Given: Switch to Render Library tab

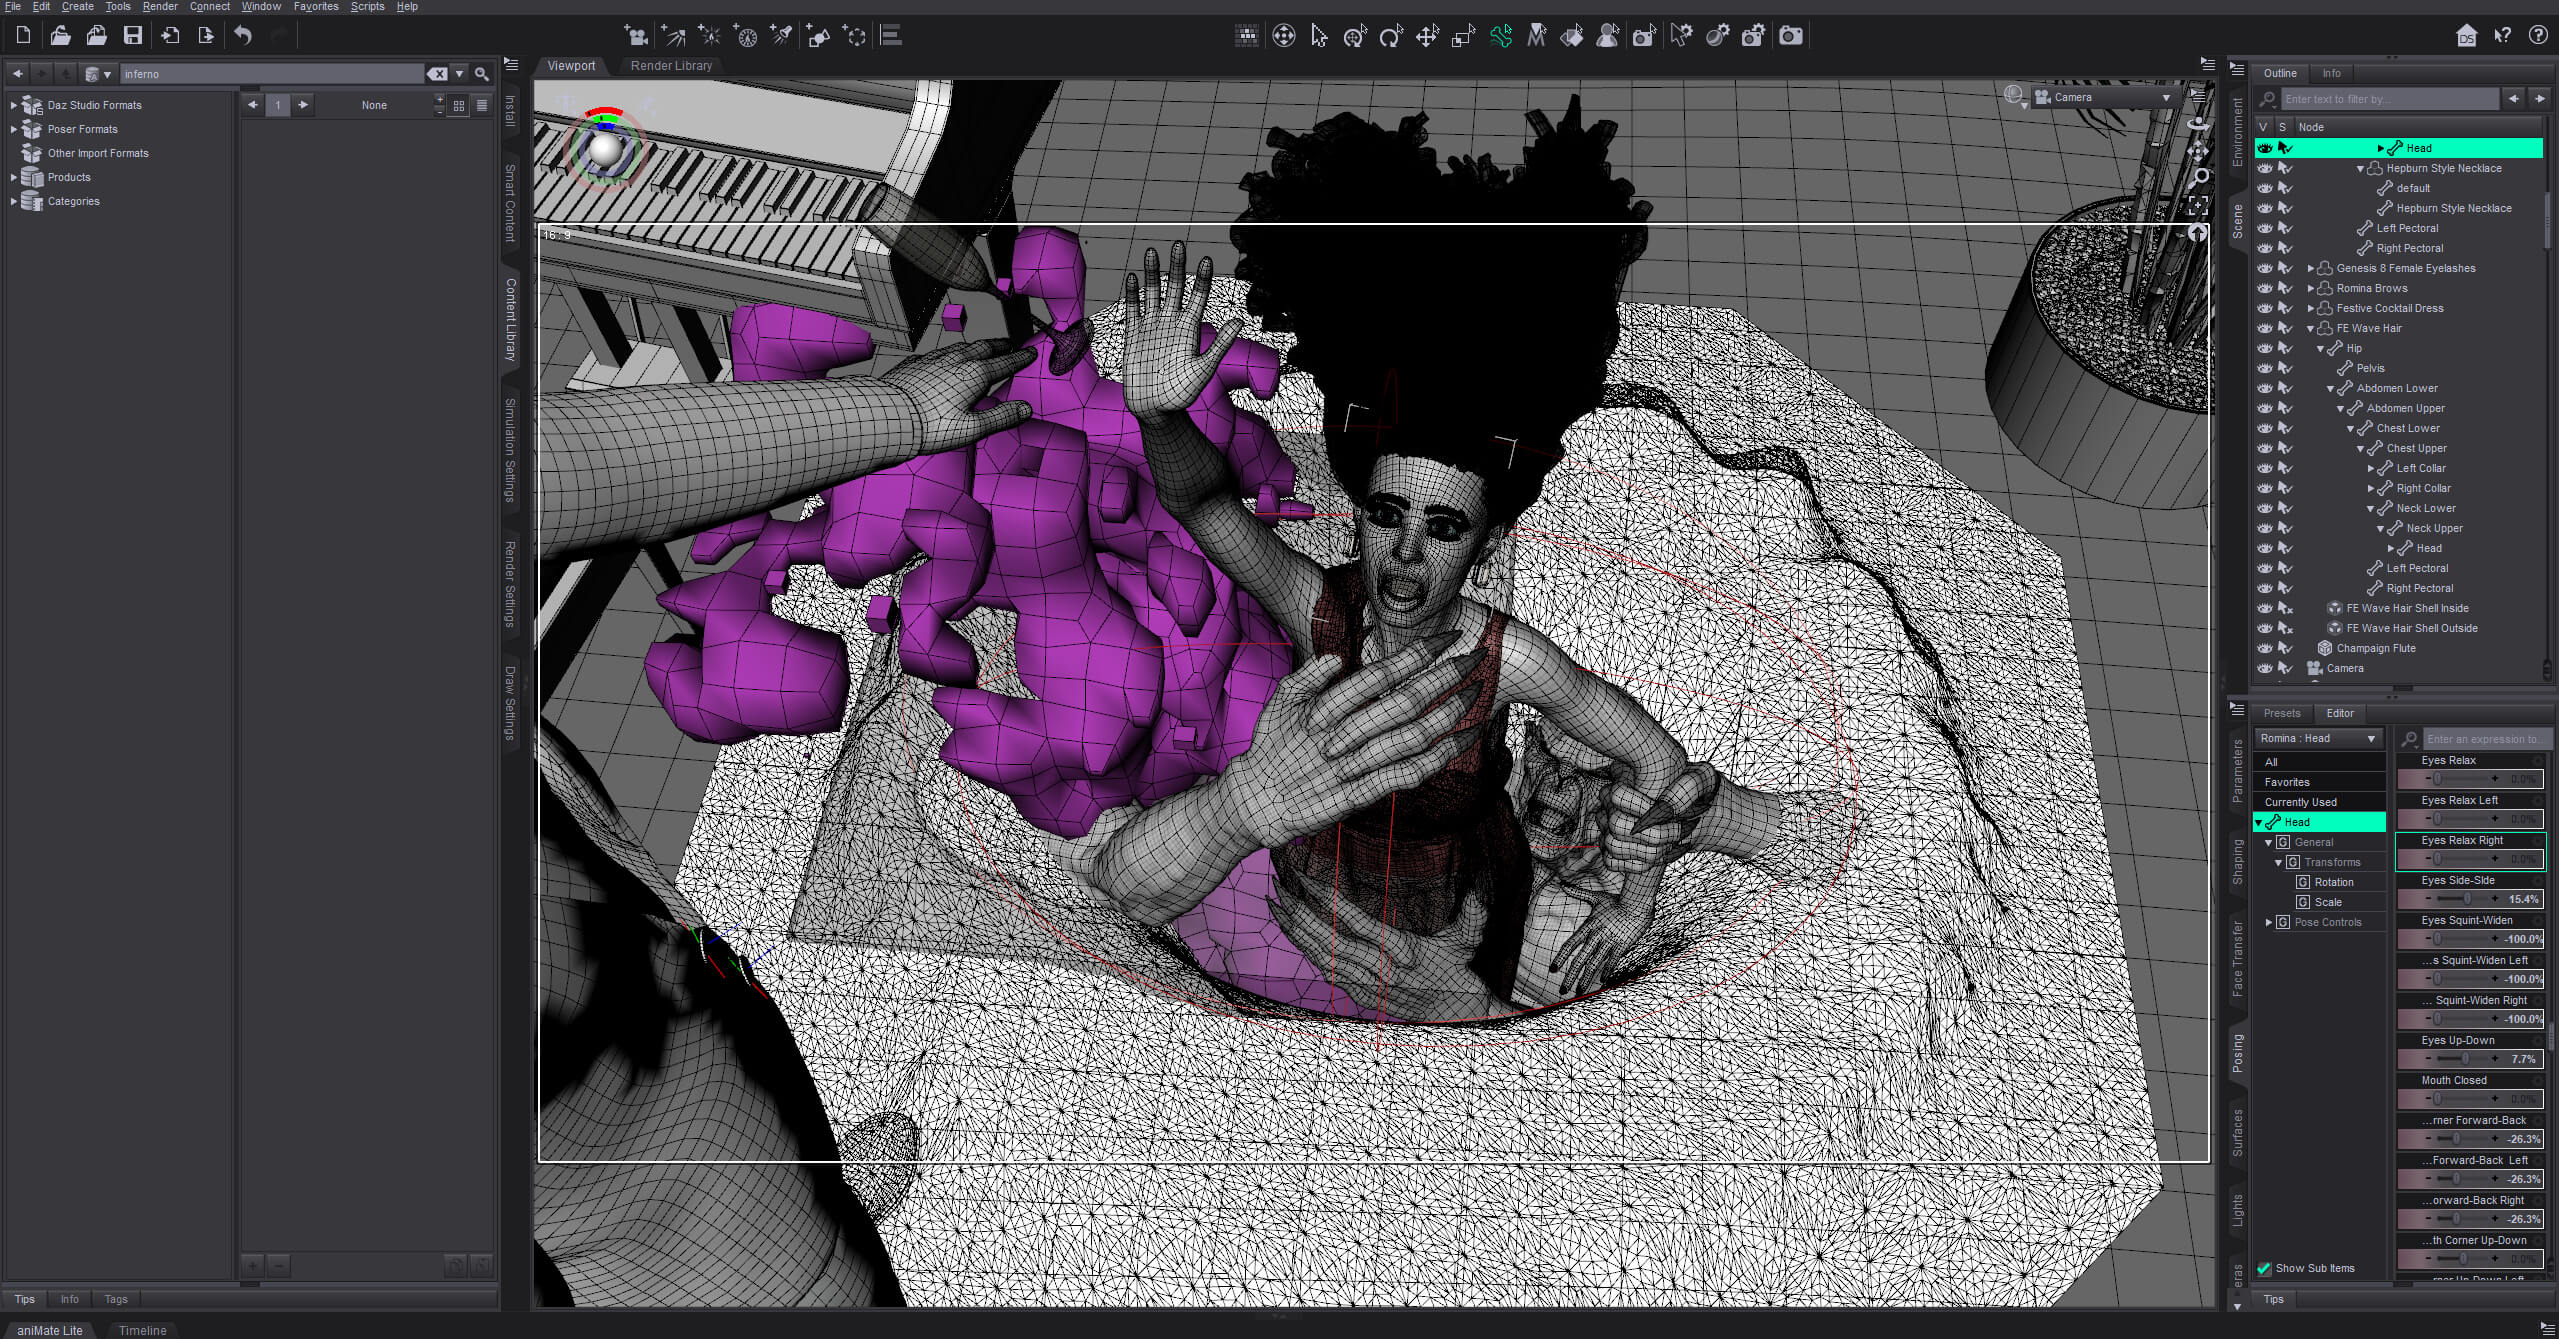Looking at the screenshot, I should (671, 66).
